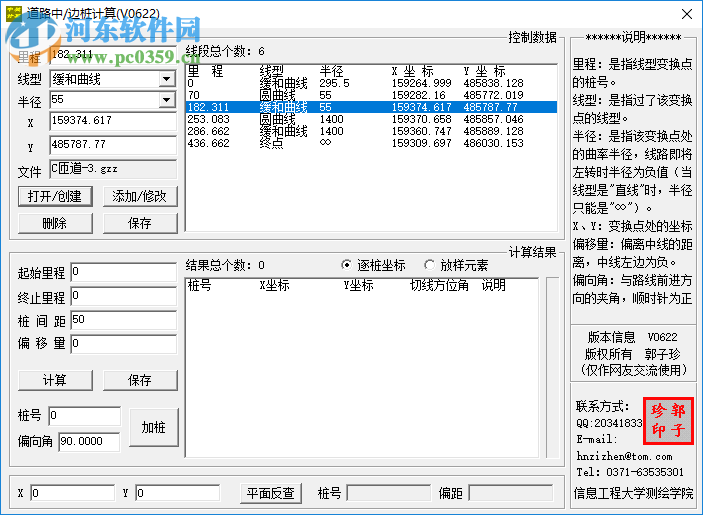Select the 逐桩坐标 radio button
Screen dimensions: 703x515
click(346, 265)
